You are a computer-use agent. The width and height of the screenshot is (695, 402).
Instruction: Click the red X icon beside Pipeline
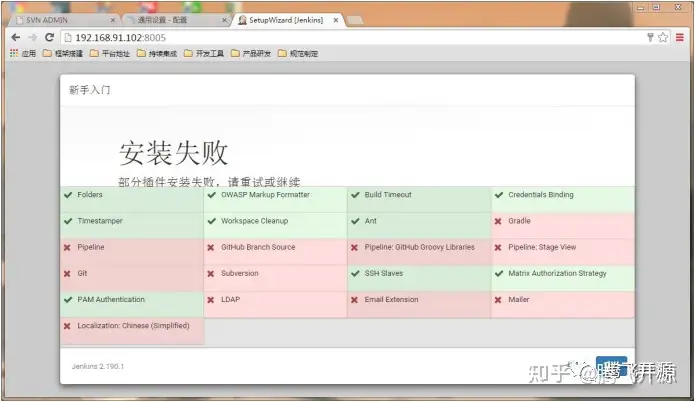(67, 247)
